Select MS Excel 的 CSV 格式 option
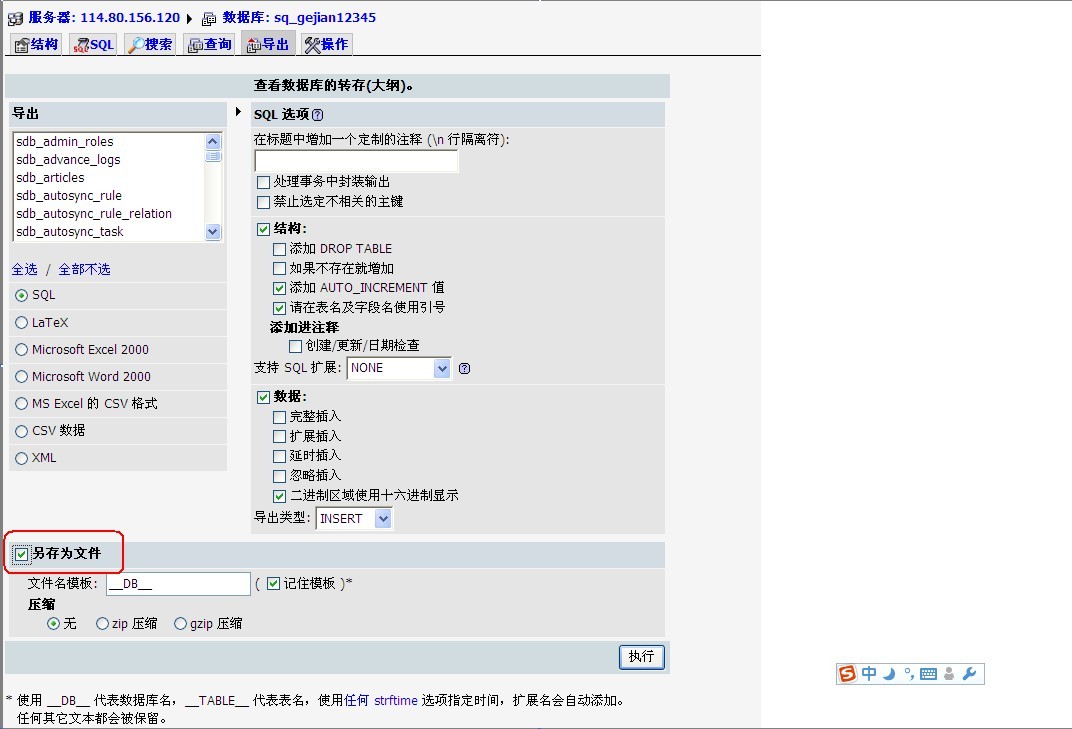1072x729 pixels. (21, 403)
